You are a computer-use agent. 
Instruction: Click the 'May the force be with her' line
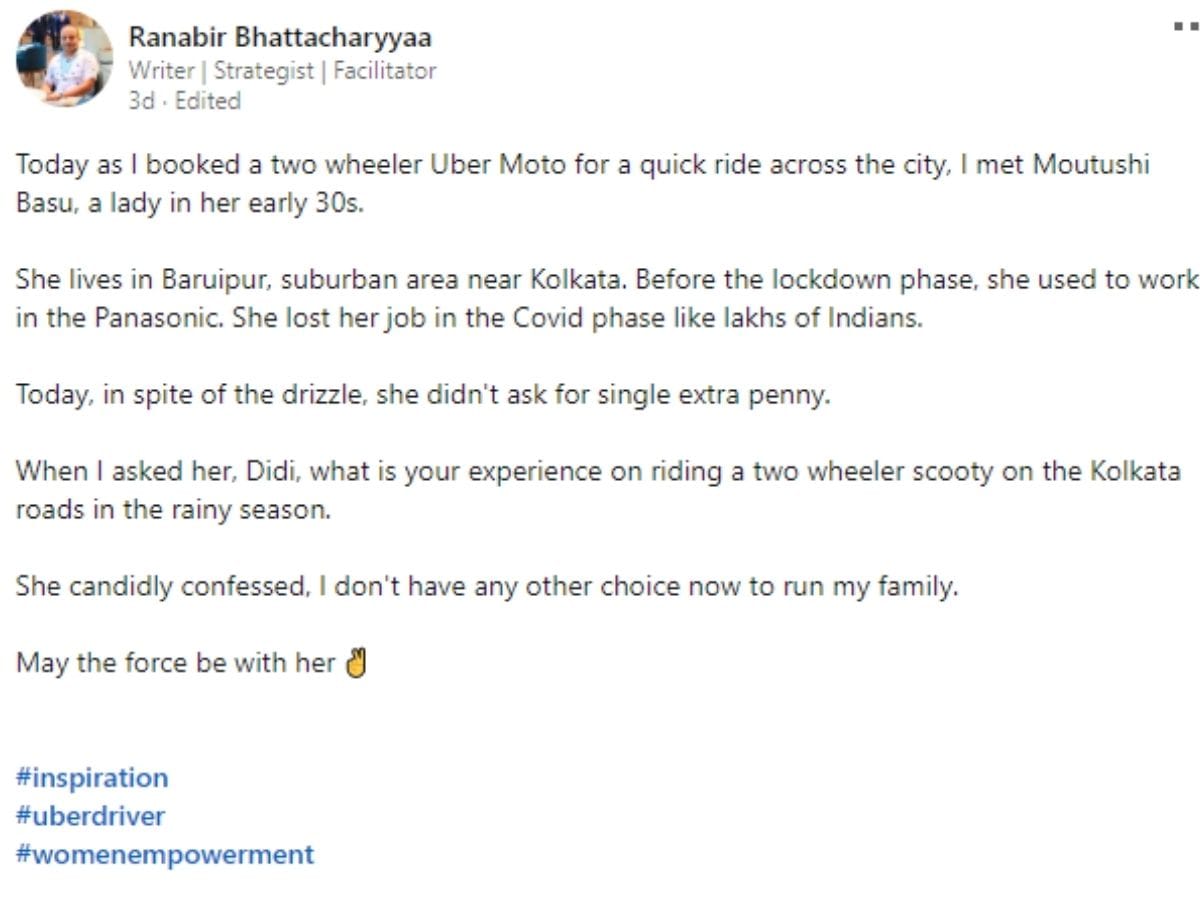[x=175, y=663]
